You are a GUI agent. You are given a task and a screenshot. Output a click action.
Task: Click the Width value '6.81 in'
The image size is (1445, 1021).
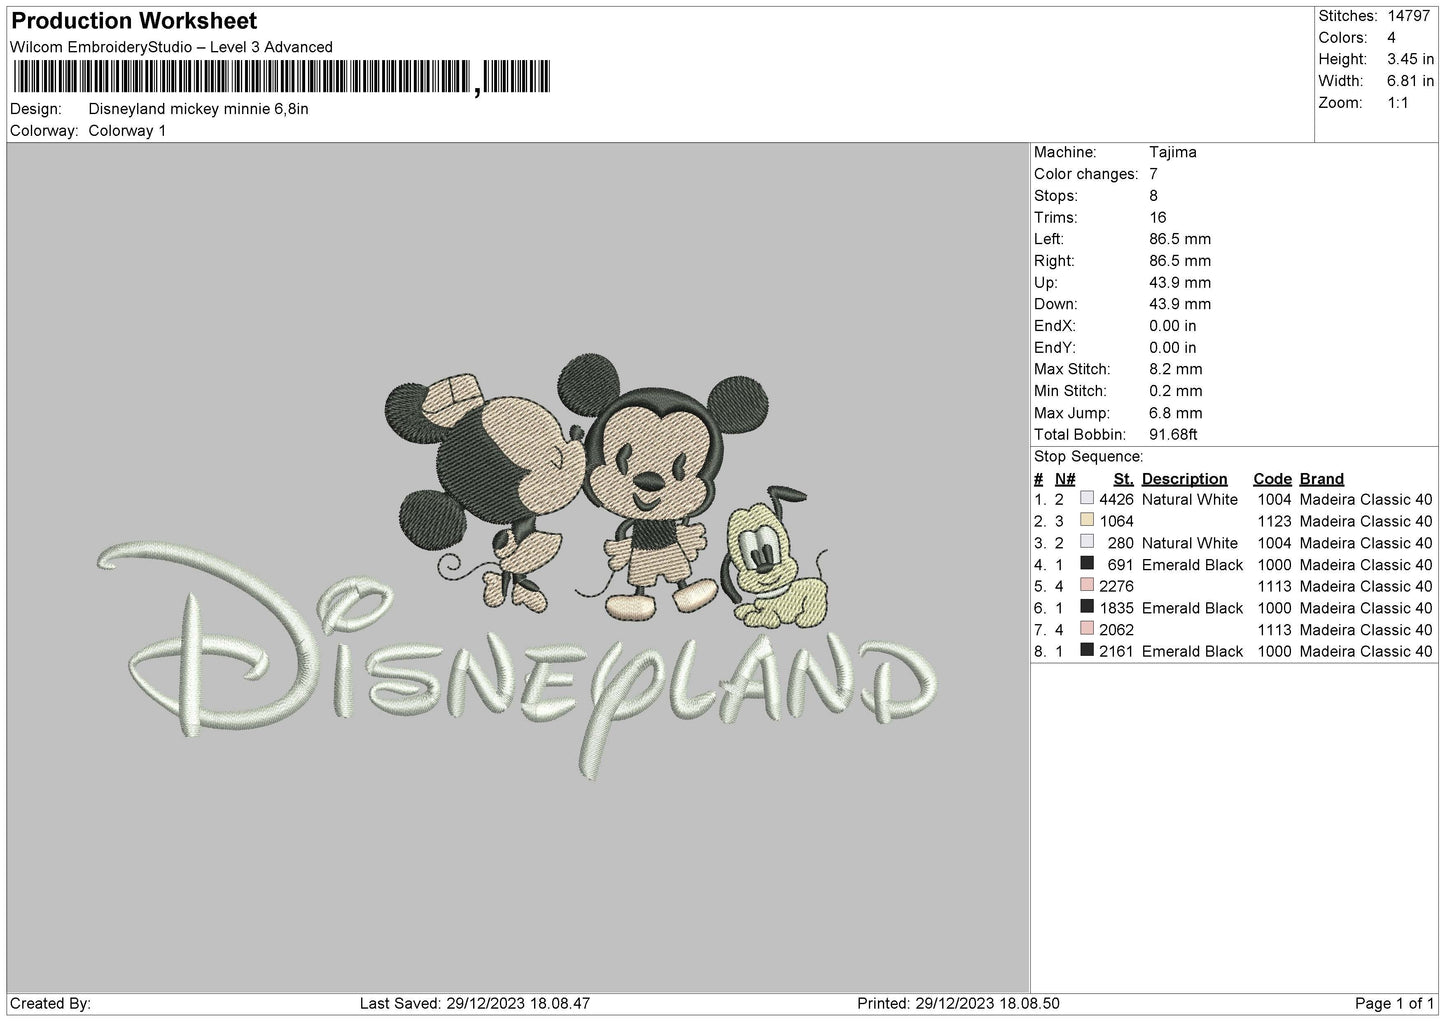coord(1410,81)
